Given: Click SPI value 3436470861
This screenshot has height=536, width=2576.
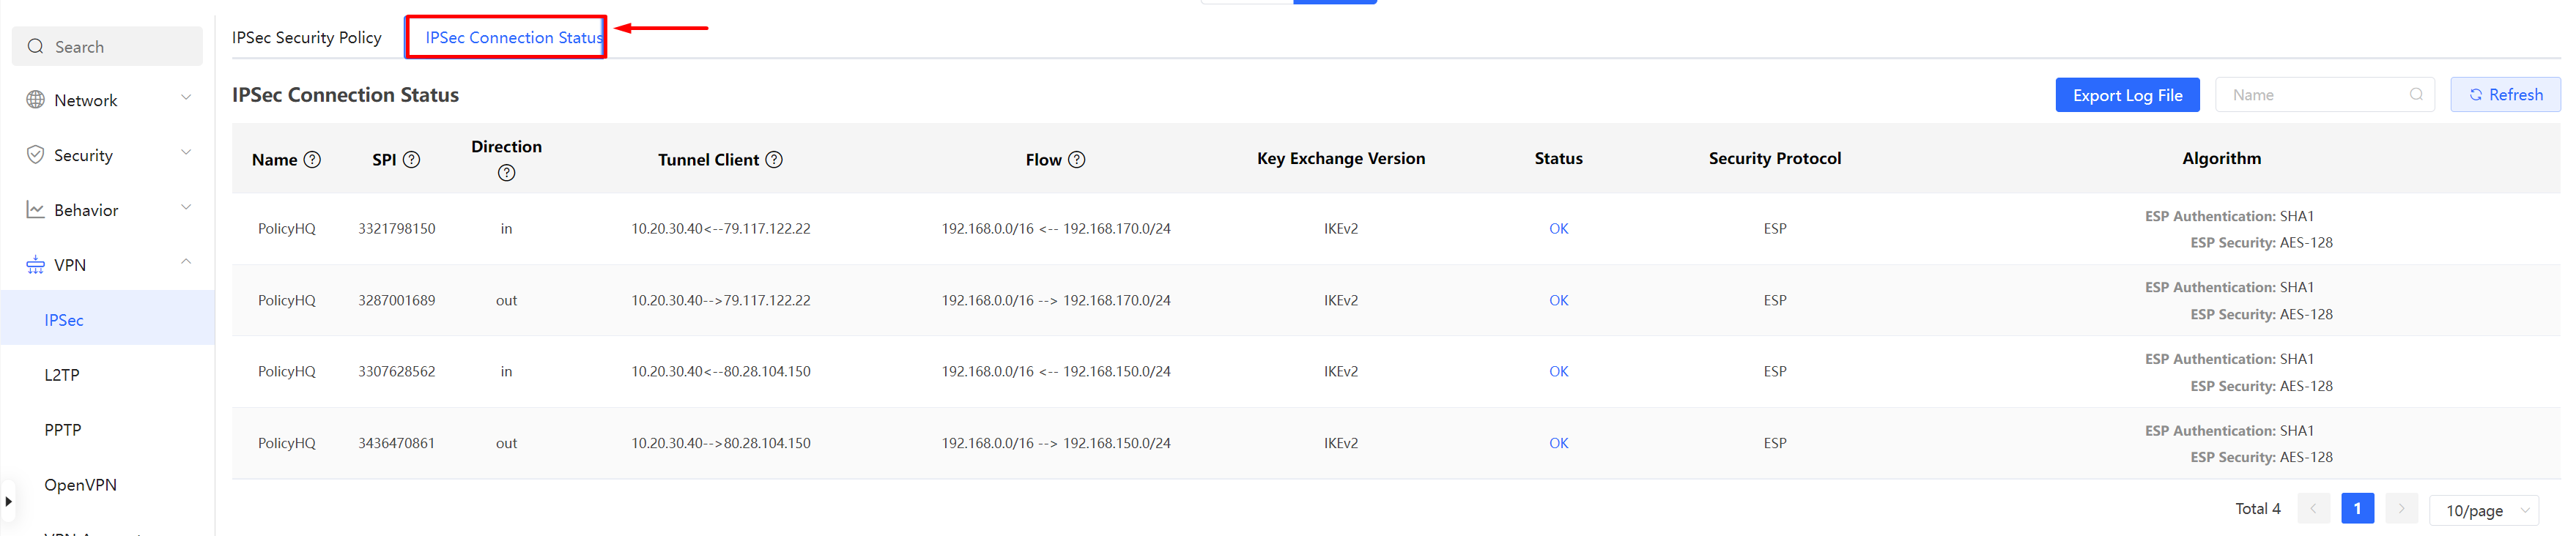Looking at the screenshot, I should 397,444.
